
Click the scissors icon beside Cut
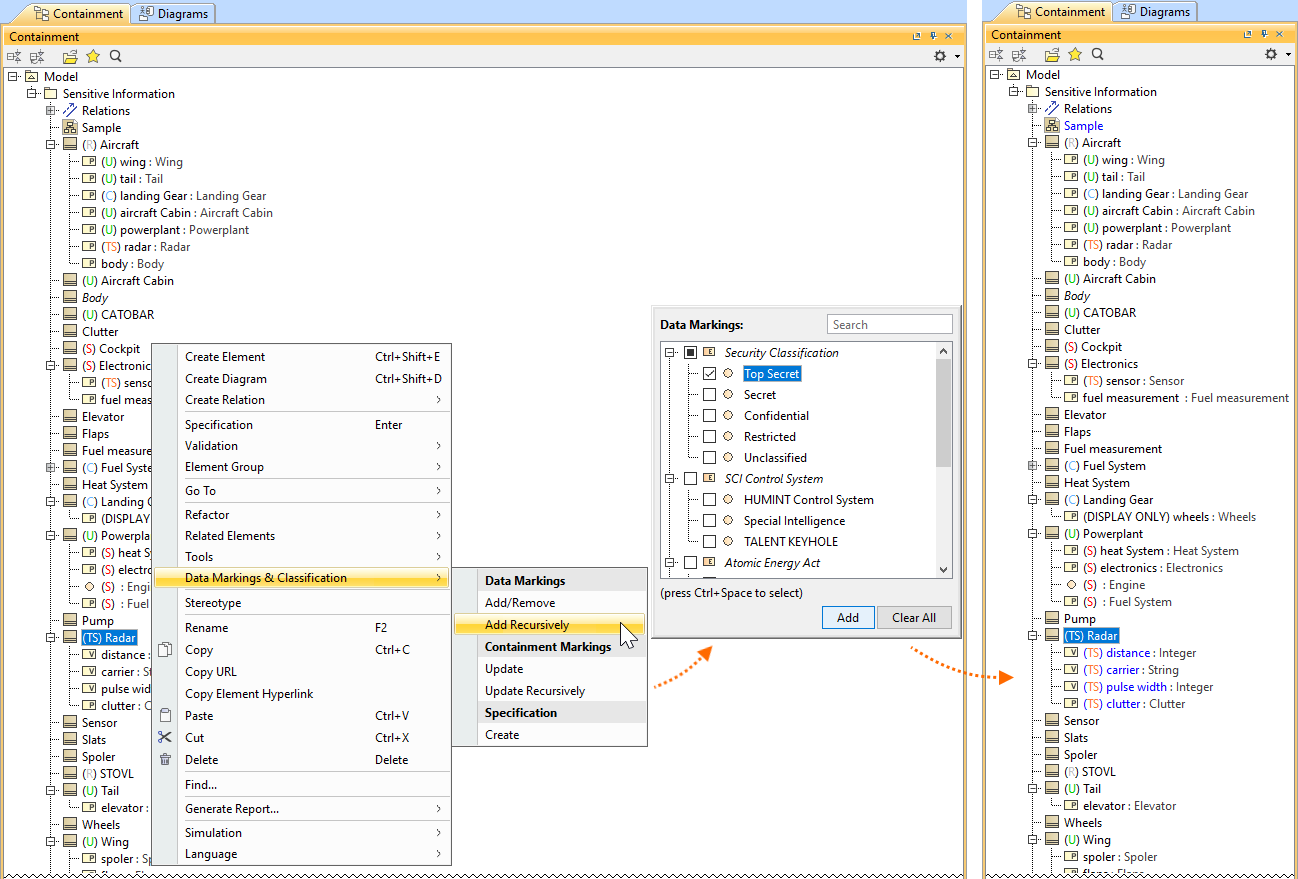166,738
